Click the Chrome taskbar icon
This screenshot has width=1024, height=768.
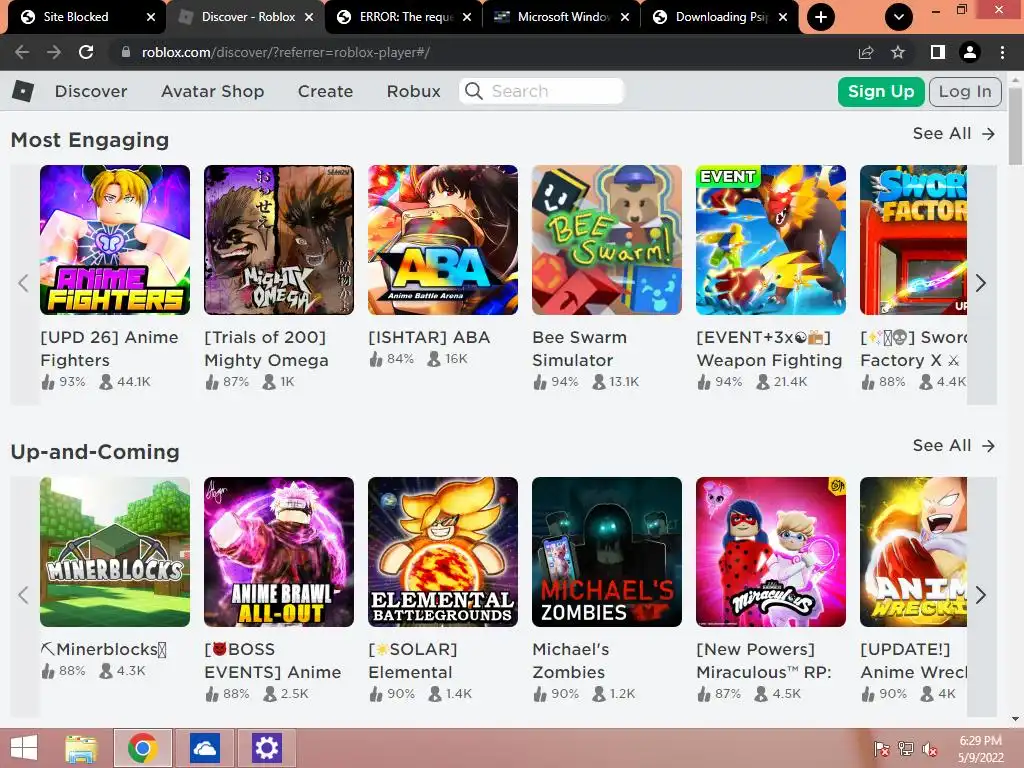143,748
